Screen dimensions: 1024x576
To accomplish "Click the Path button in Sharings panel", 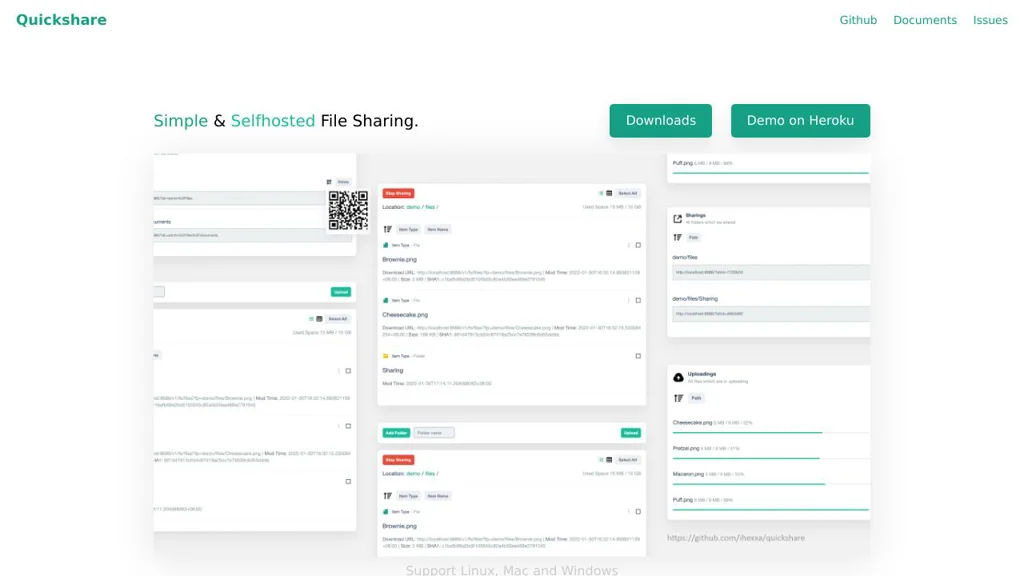I will click(x=694, y=238).
